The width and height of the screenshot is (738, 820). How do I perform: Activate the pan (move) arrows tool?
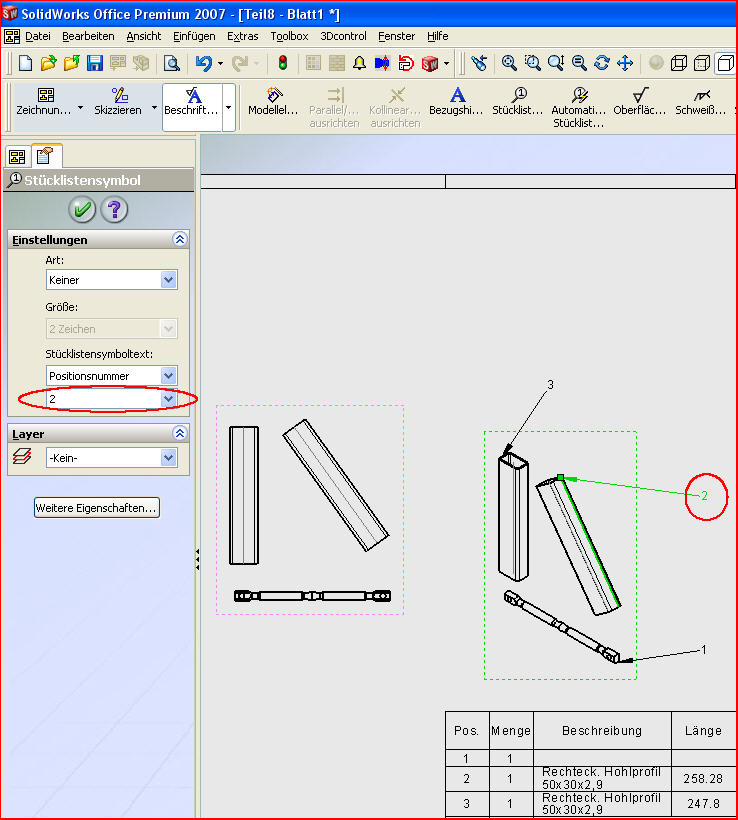(x=625, y=63)
